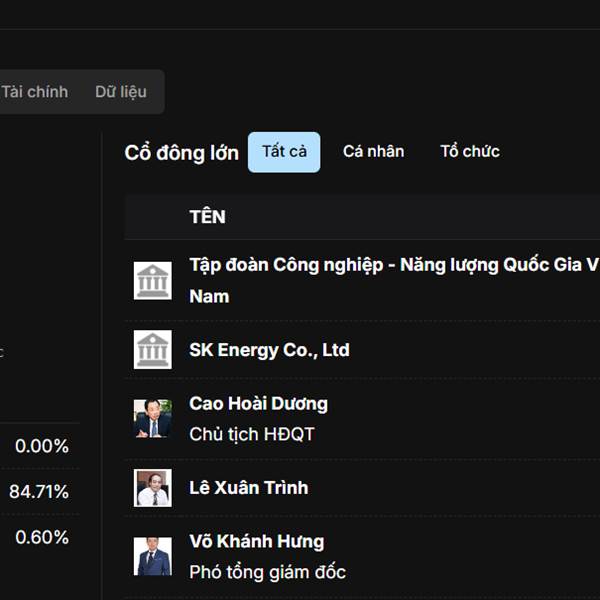The height and width of the screenshot is (600, 600).
Task: Filter shareholders by Tổ chức
Action: click(470, 152)
